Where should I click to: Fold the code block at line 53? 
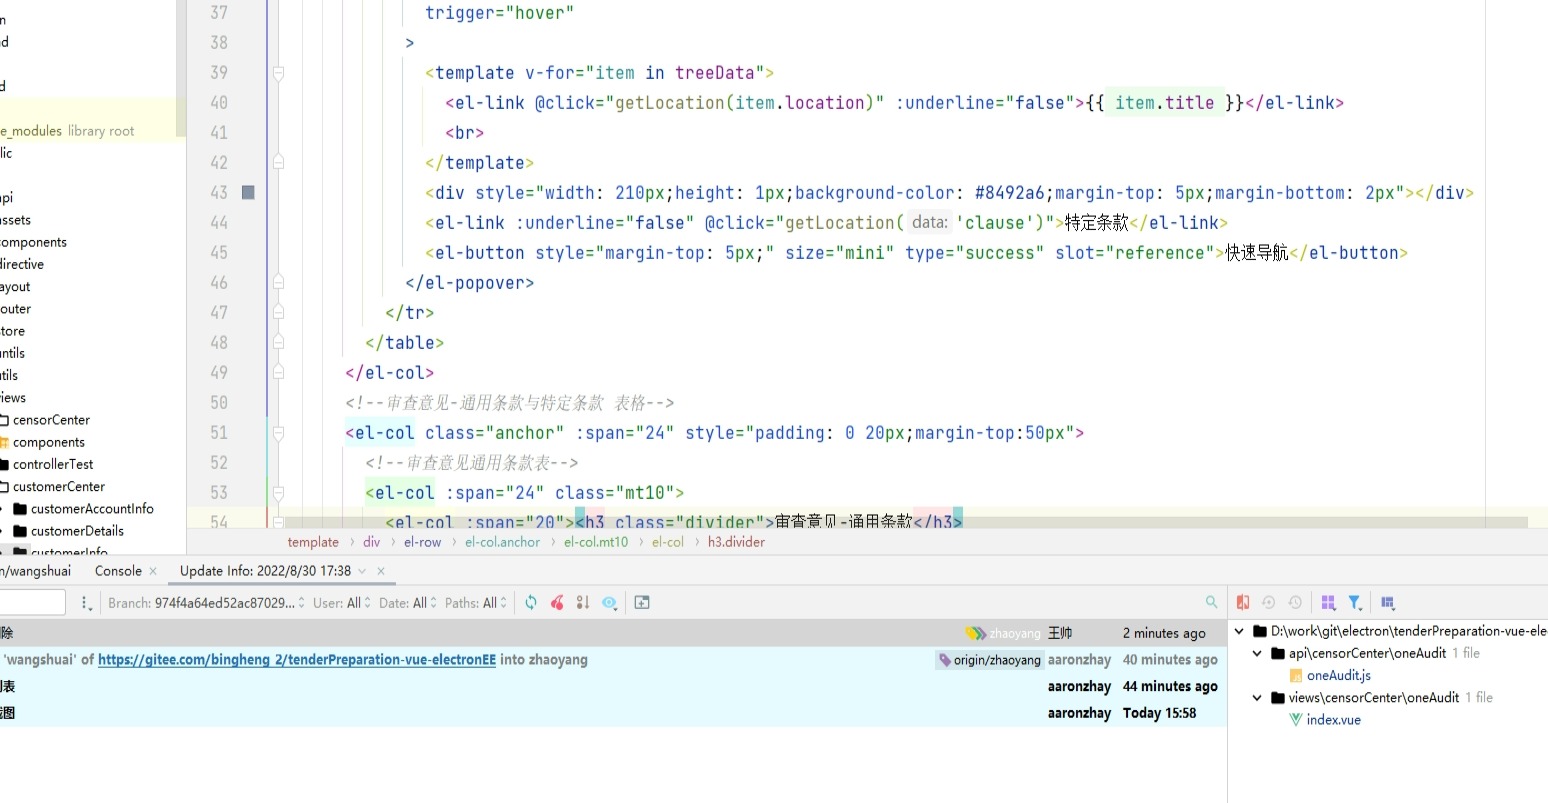279,493
